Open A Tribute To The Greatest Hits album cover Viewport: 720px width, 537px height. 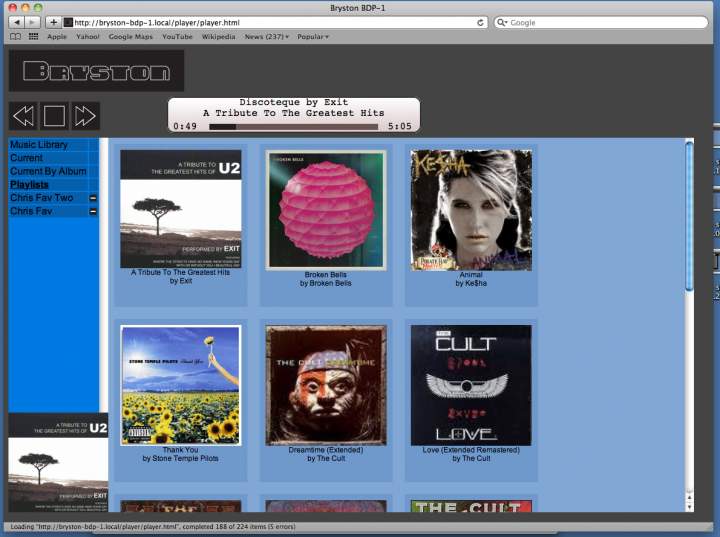[180, 209]
